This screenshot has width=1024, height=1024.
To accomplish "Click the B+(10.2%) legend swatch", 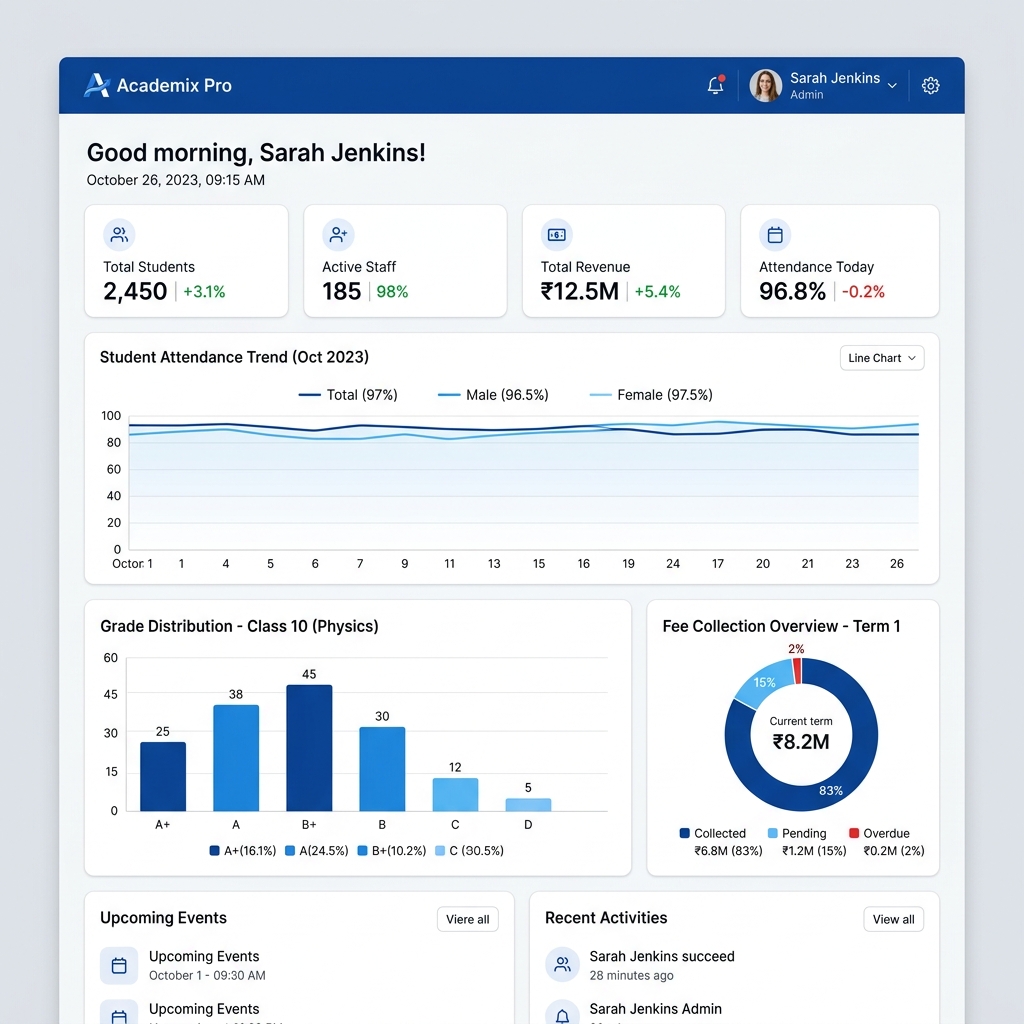I will [x=362, y=850].
